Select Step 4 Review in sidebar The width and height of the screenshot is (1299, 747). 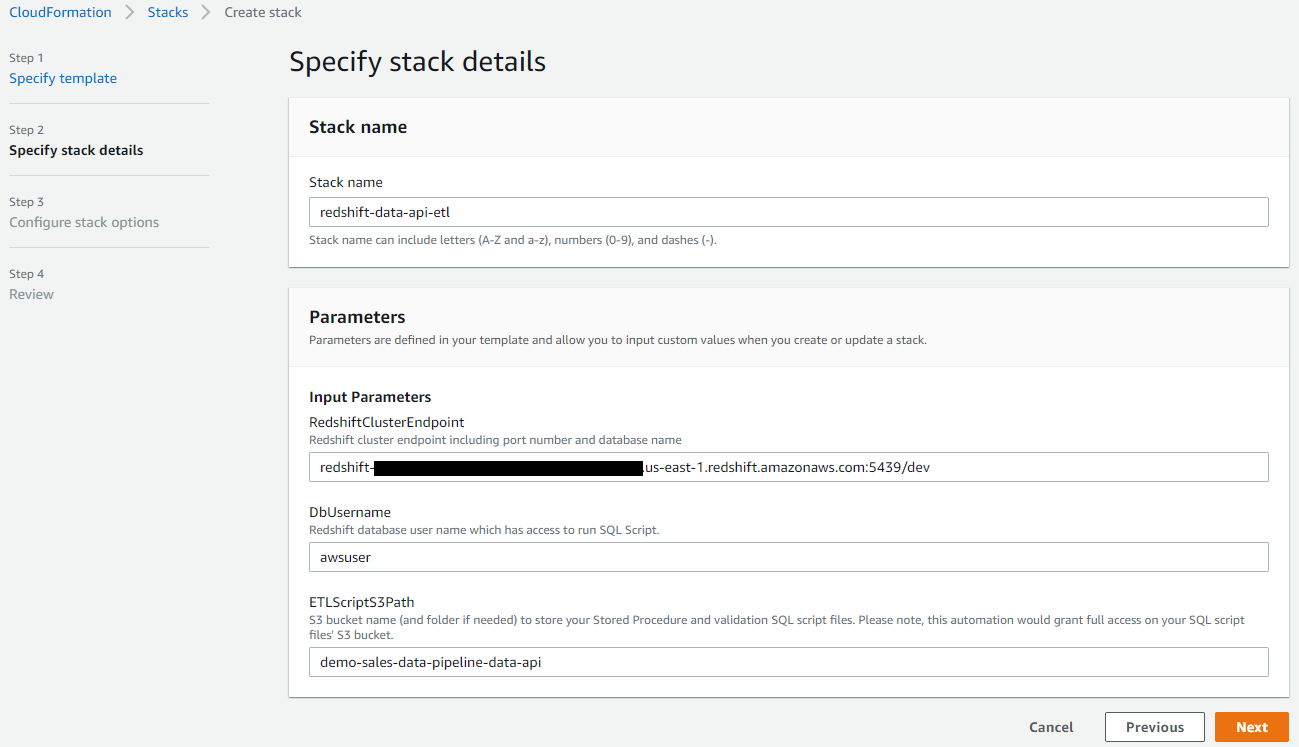pyautogui.click(x=31, y=294)
